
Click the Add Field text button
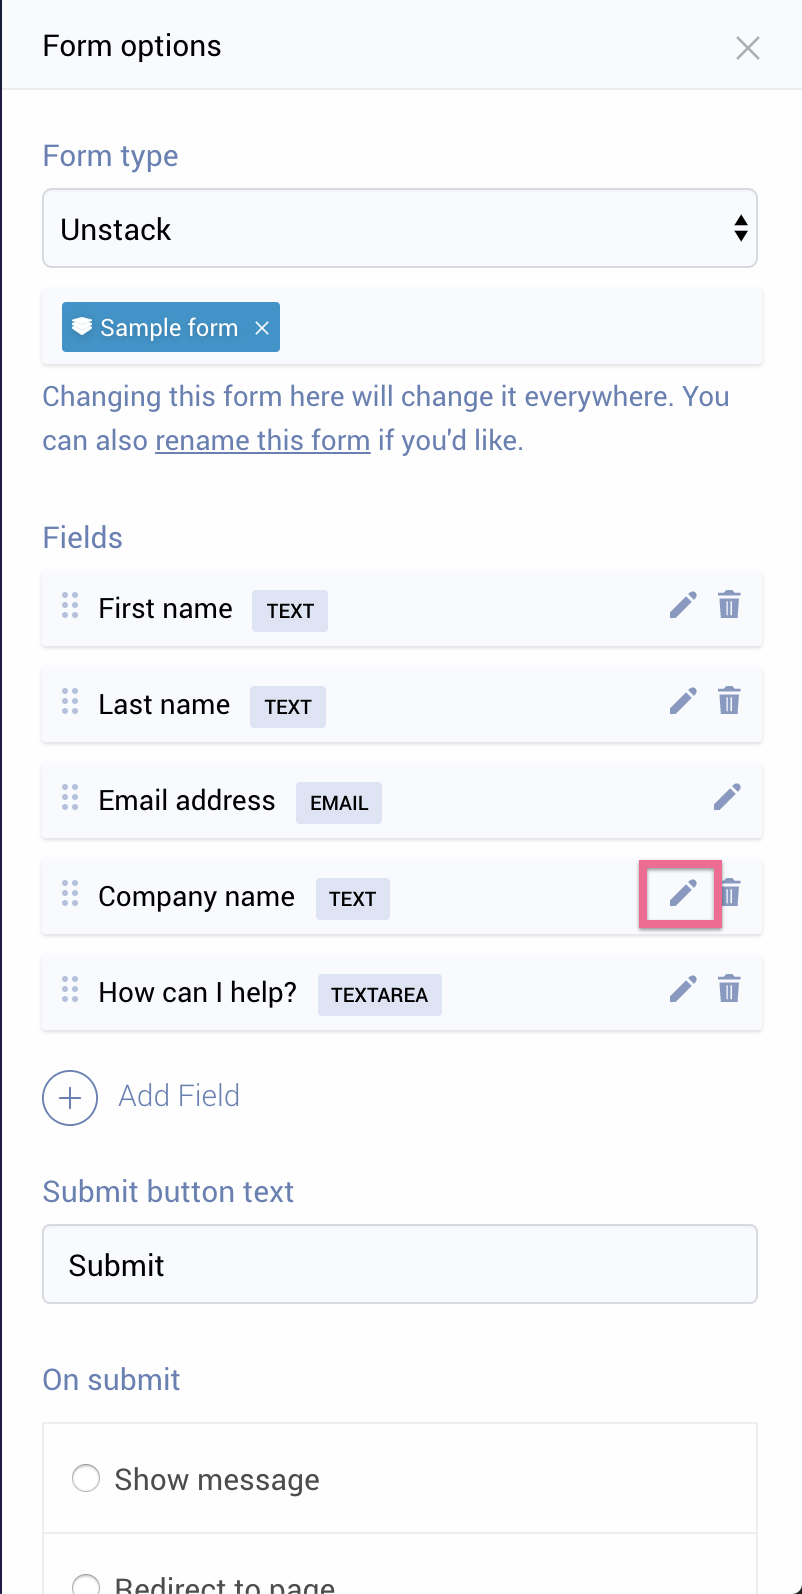click(179, 1096)
